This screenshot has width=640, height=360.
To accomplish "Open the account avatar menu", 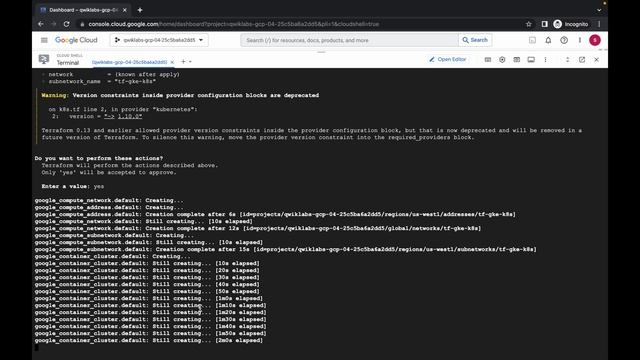I will point(595,40).
